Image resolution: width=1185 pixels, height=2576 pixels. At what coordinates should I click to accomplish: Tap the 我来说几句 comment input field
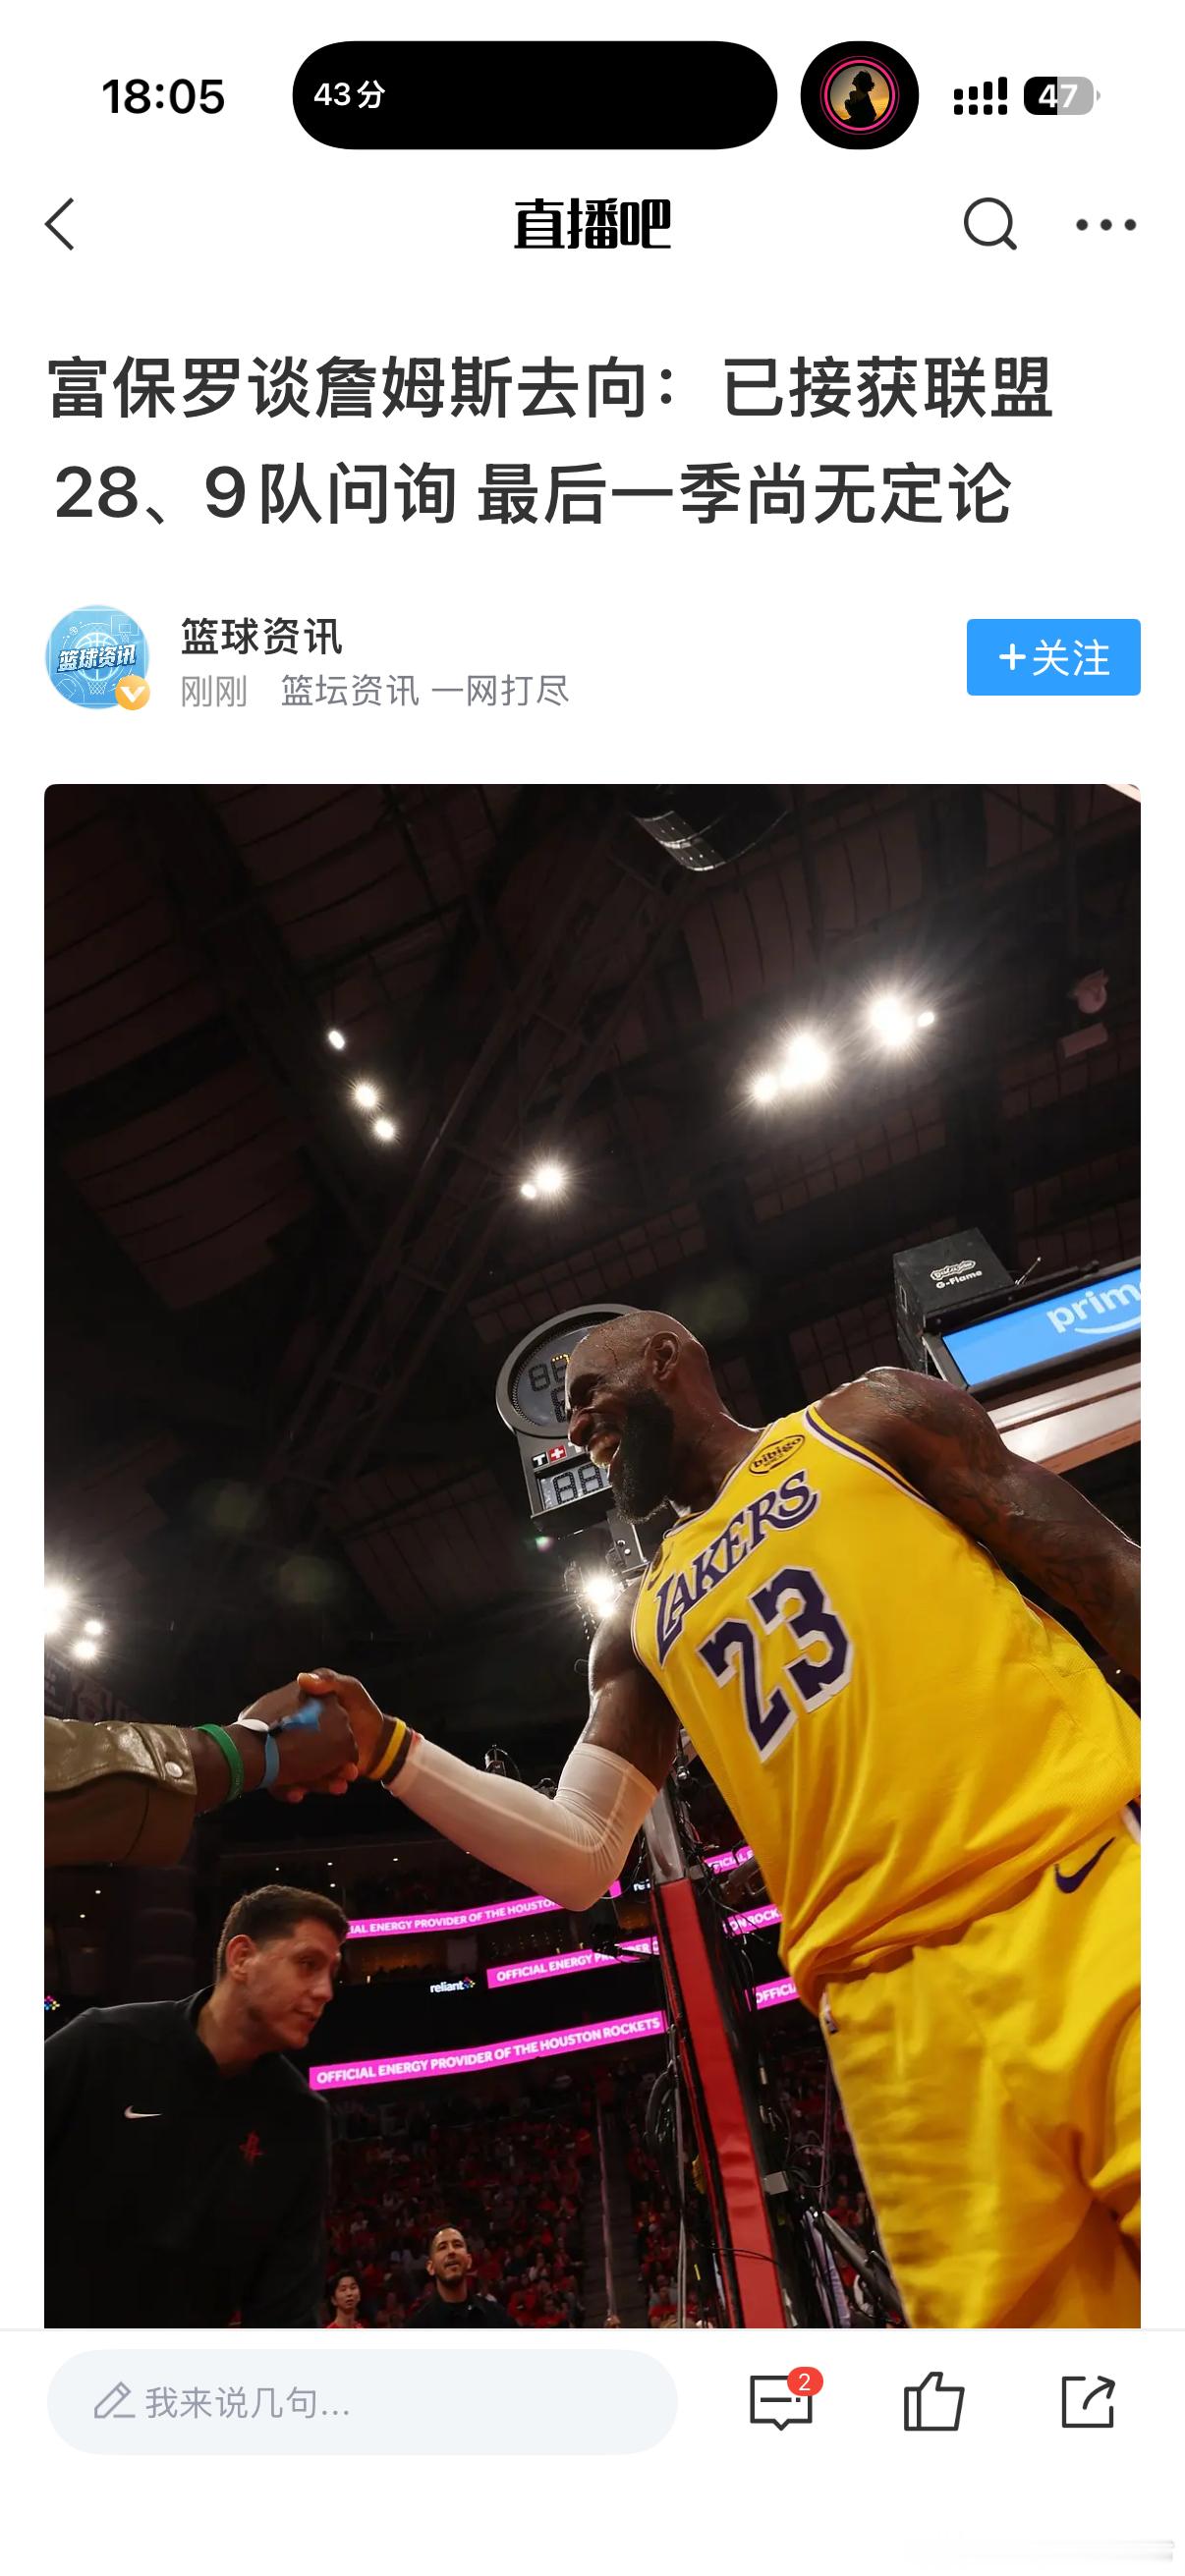click(362, 2401)
